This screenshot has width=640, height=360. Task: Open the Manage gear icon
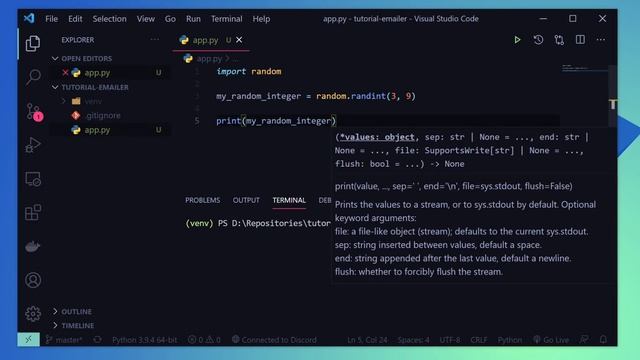[33, 313]
